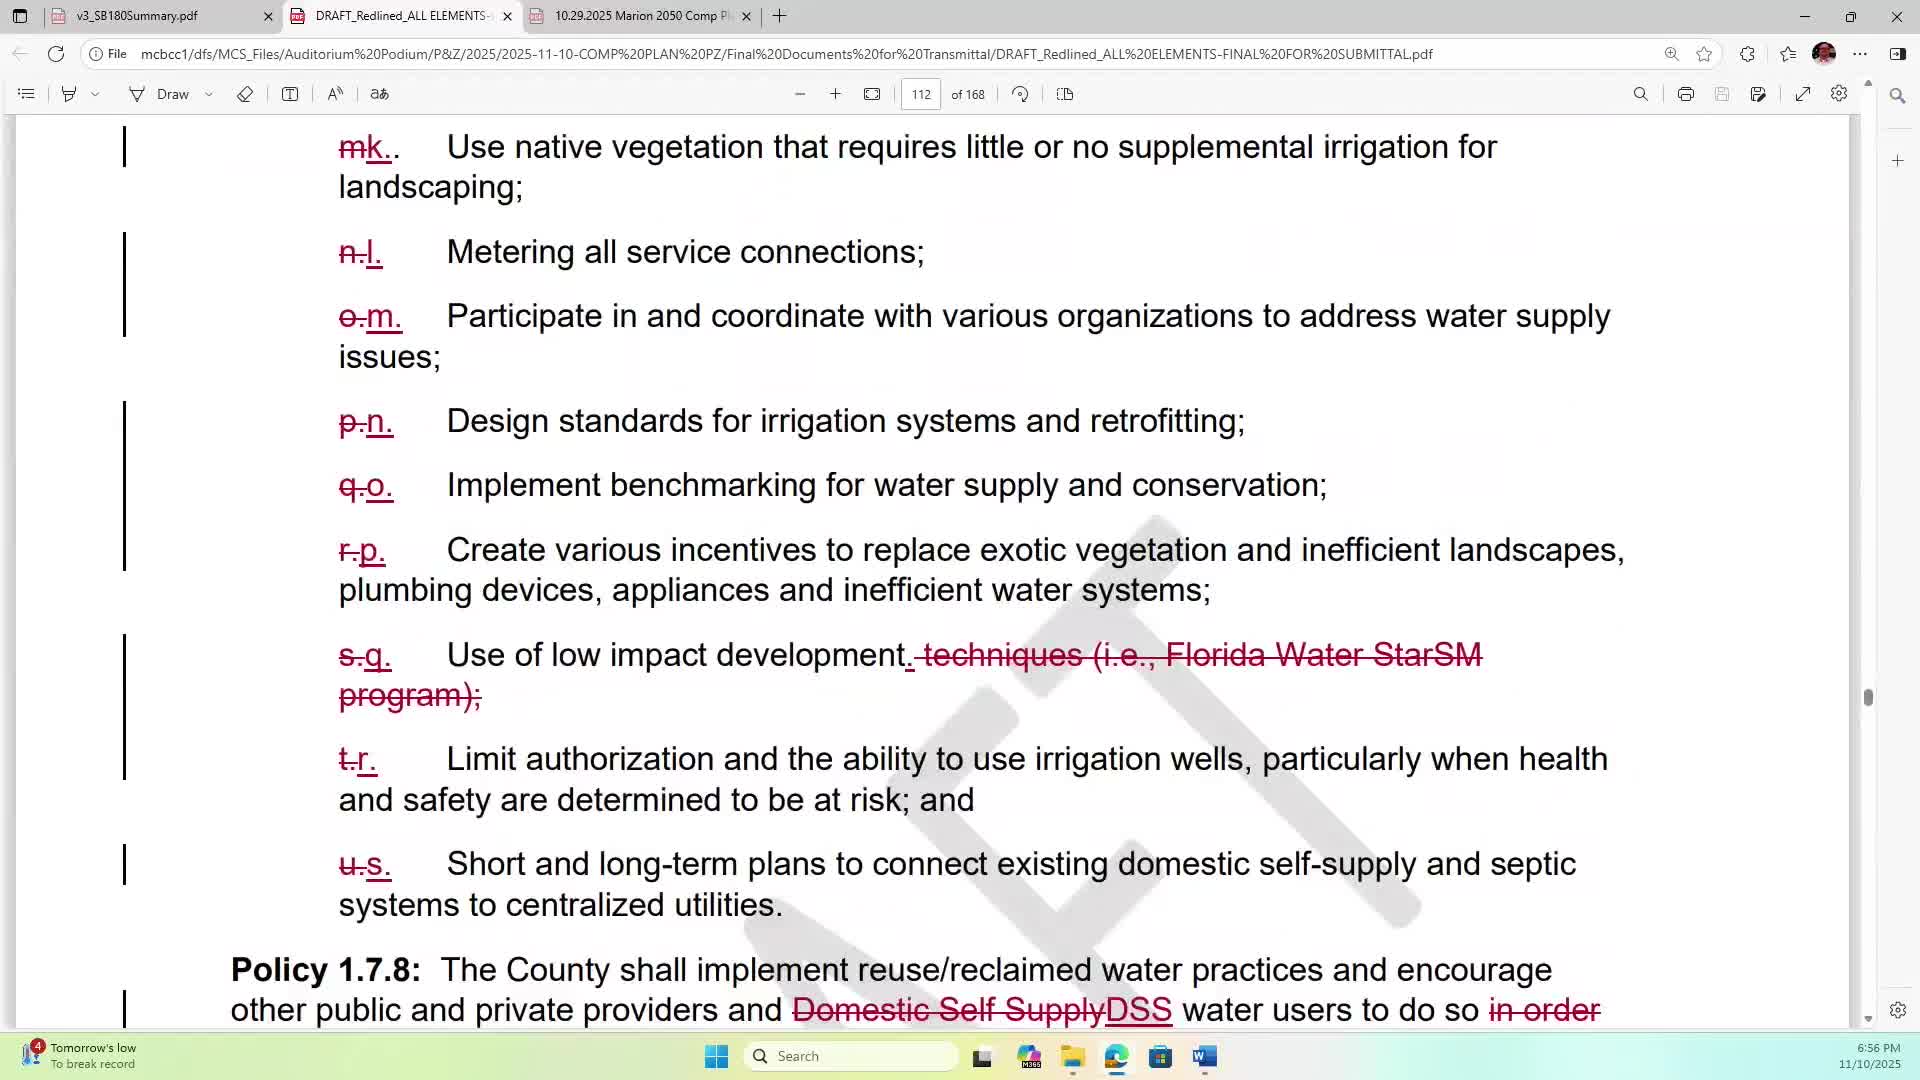Open the Add text annotation tool
This screenshot has height=1080, width=1920.
point(290,93)
